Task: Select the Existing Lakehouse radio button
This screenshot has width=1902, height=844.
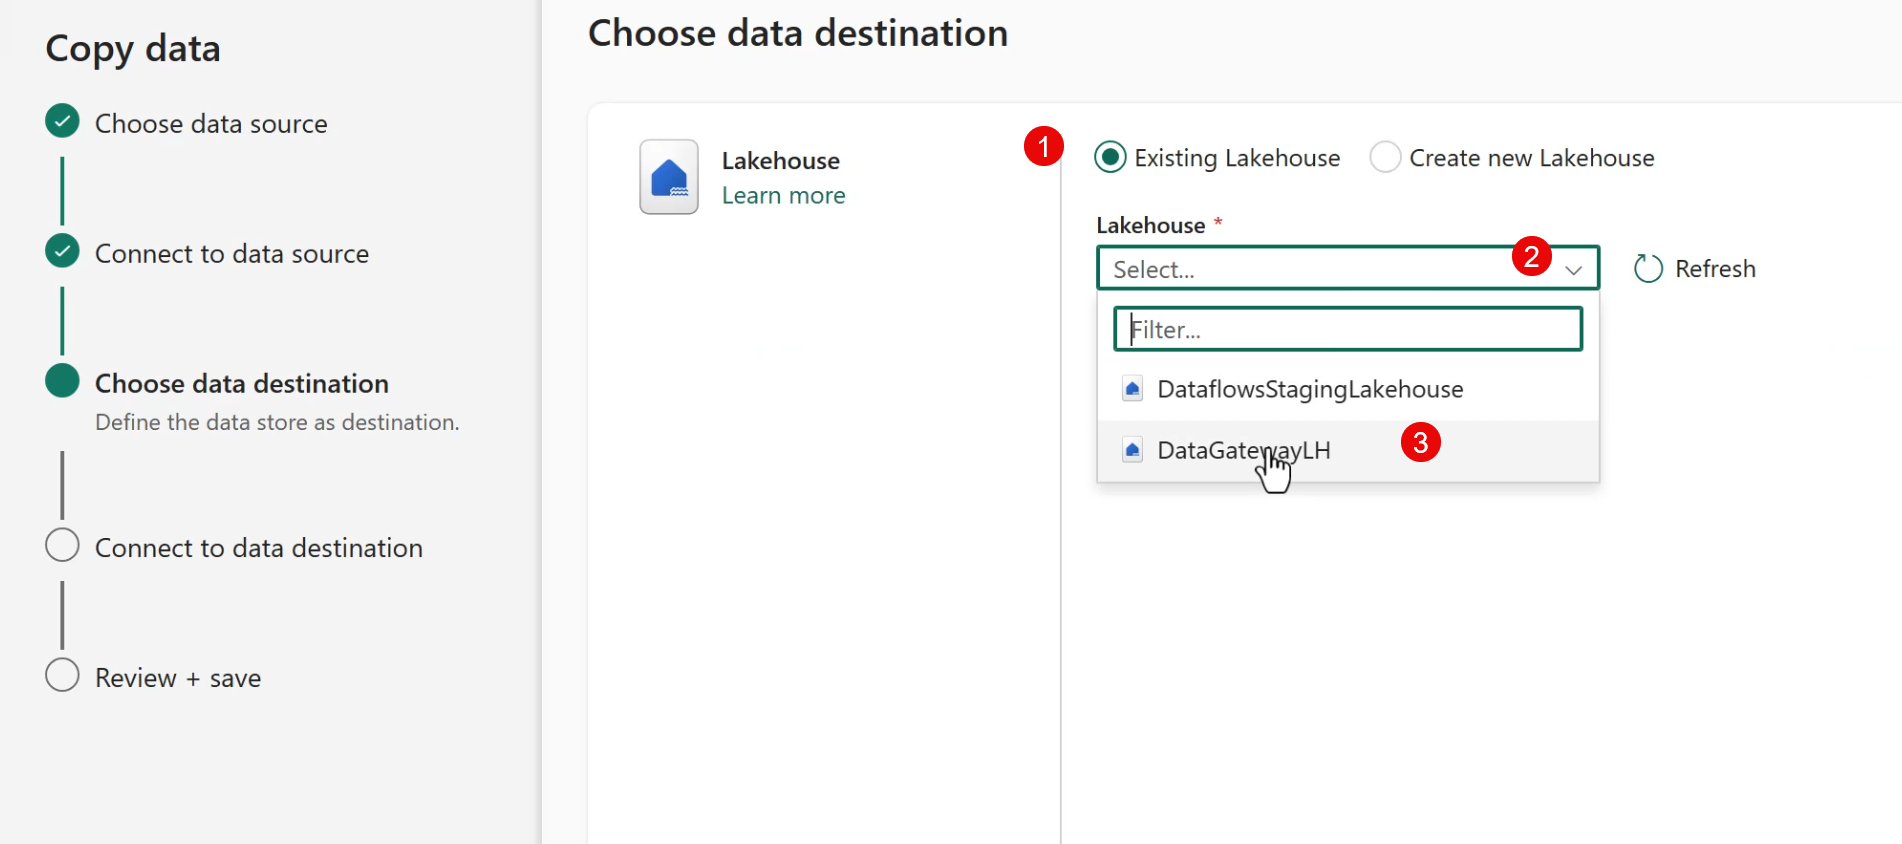Action: click(x=1110, y=158)
